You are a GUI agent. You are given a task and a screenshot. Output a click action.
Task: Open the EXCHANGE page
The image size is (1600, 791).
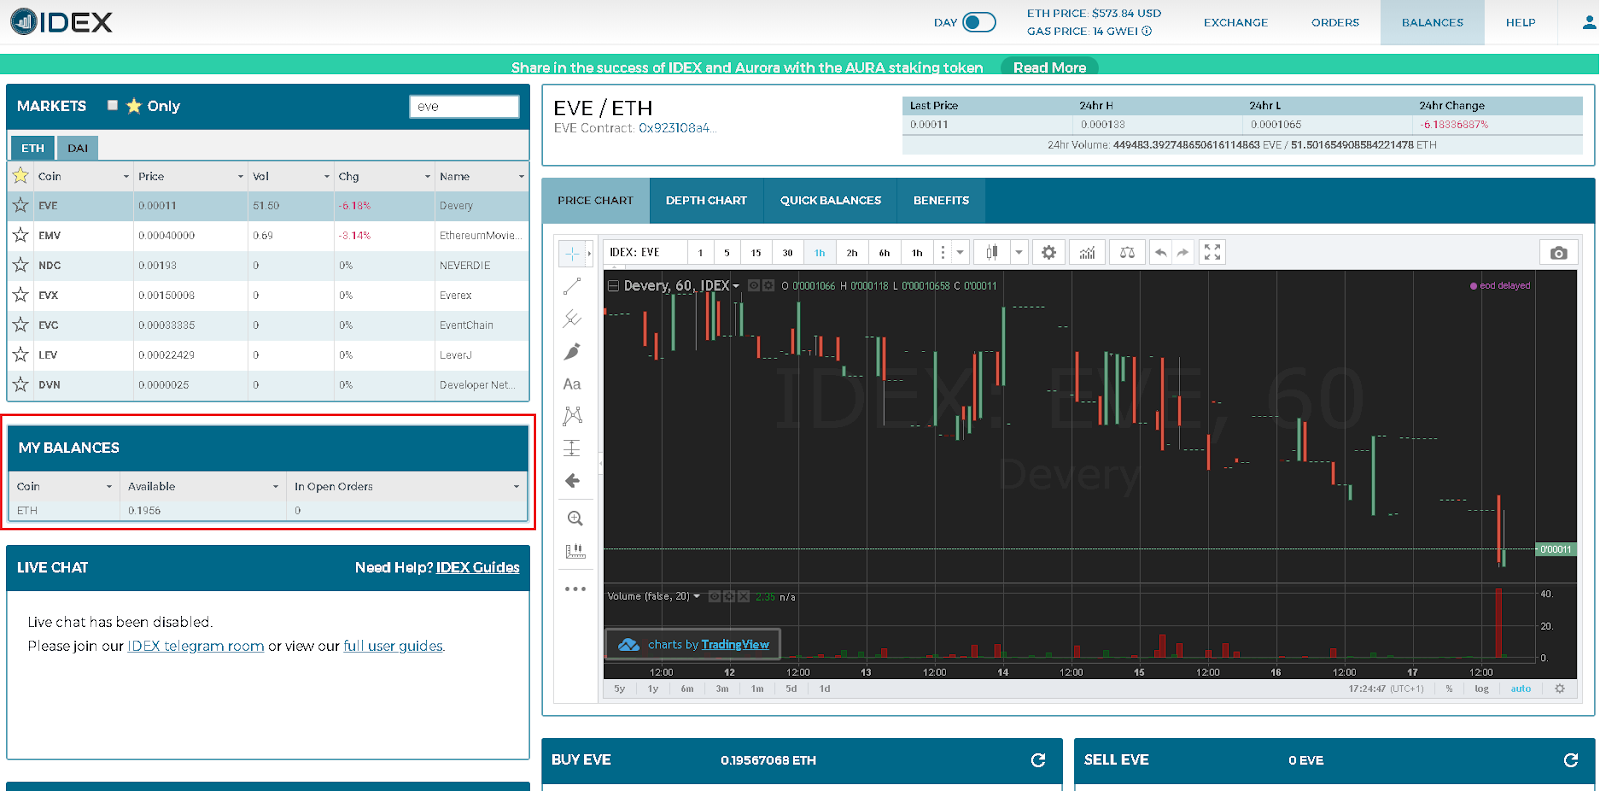[1235, 22]
